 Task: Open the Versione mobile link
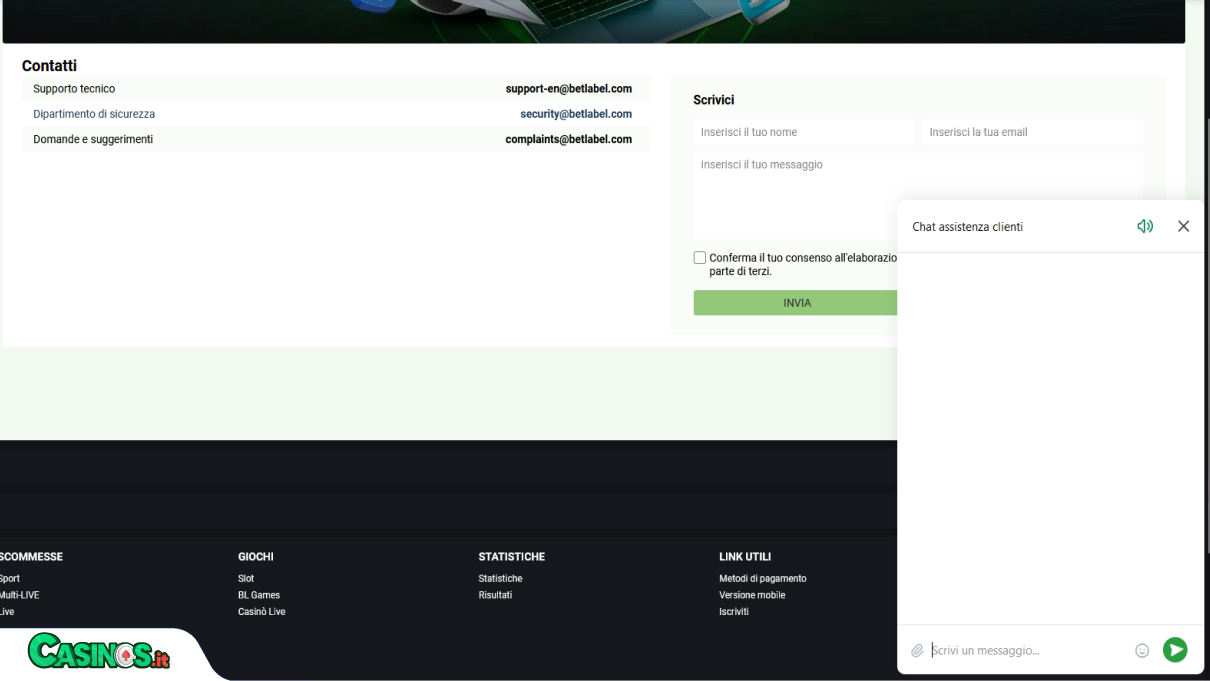click(752, 595)
